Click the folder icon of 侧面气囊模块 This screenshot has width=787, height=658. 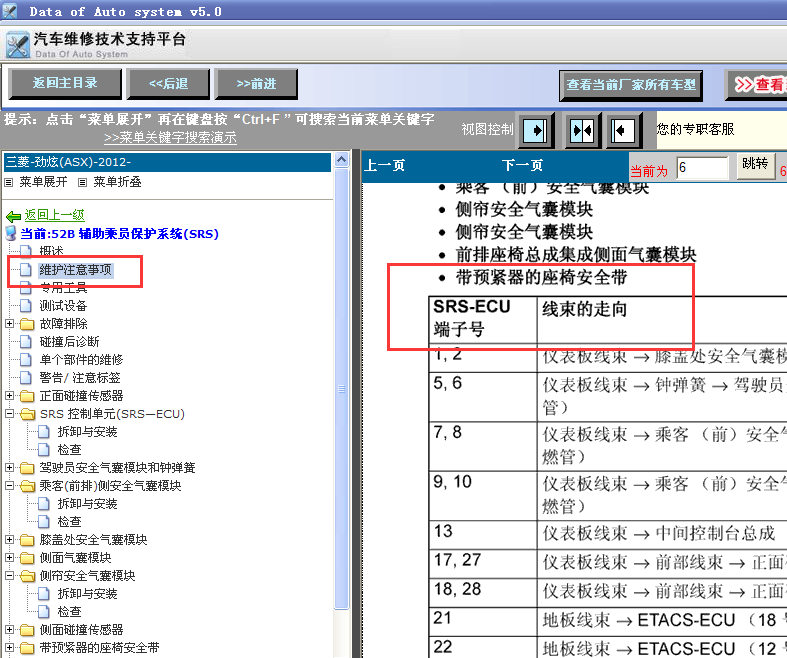[27, 558]
